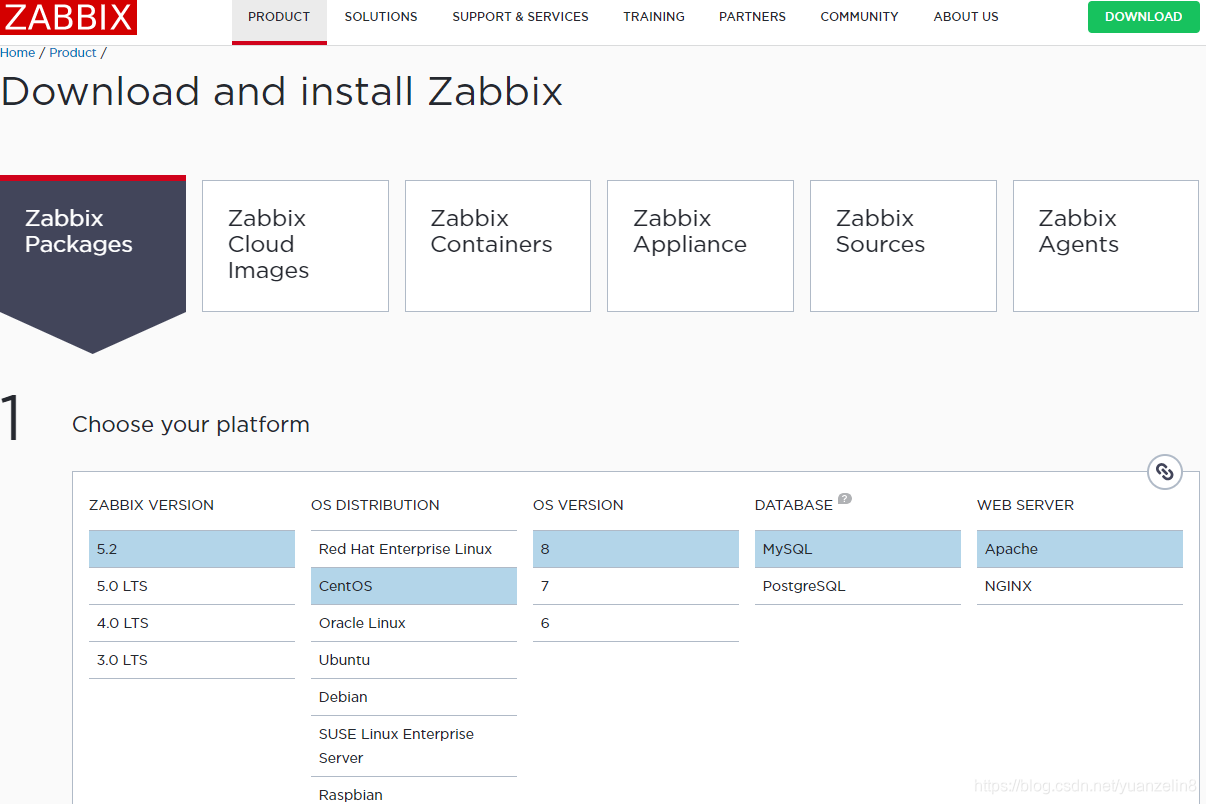The height and width of the screenshot is (804, 1206).
Task: Click the 'Download and install Zabbix' heading
Action: (x=282, y=92)
